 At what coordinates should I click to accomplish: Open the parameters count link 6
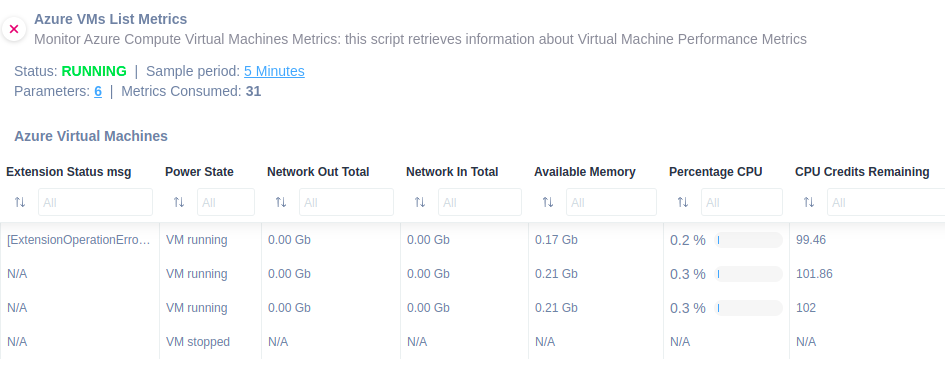point(98,92)
